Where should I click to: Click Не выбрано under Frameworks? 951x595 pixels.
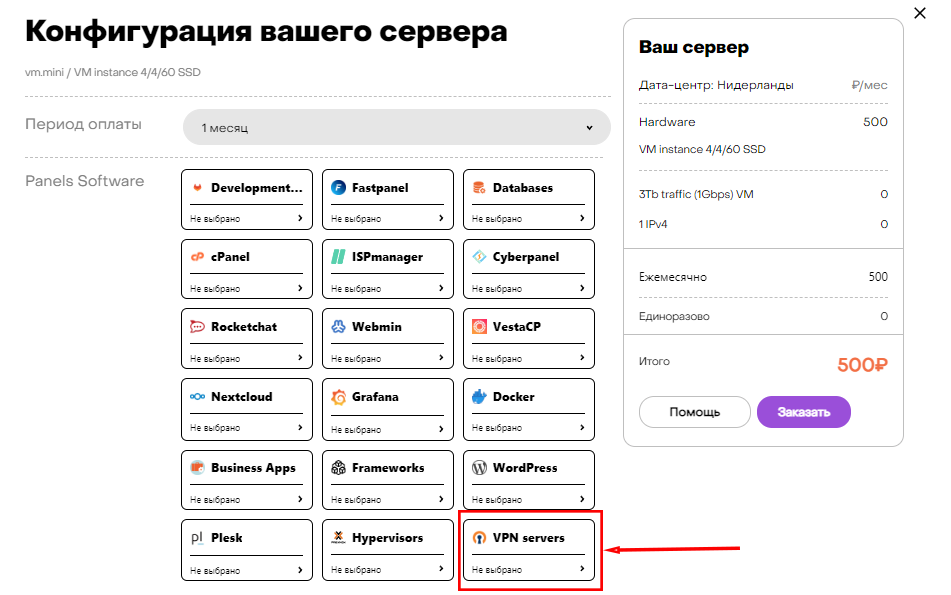pos(356,500)
